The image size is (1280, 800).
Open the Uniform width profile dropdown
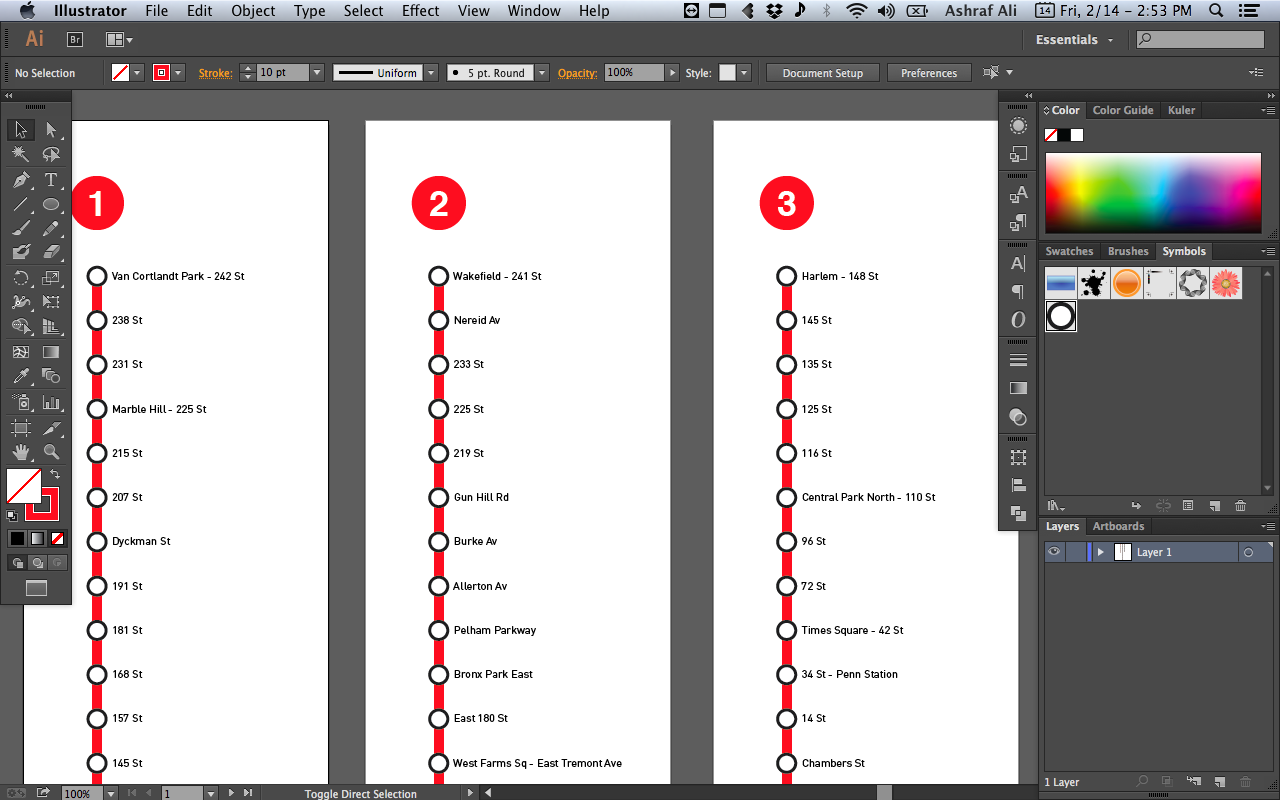click(431, 73)
